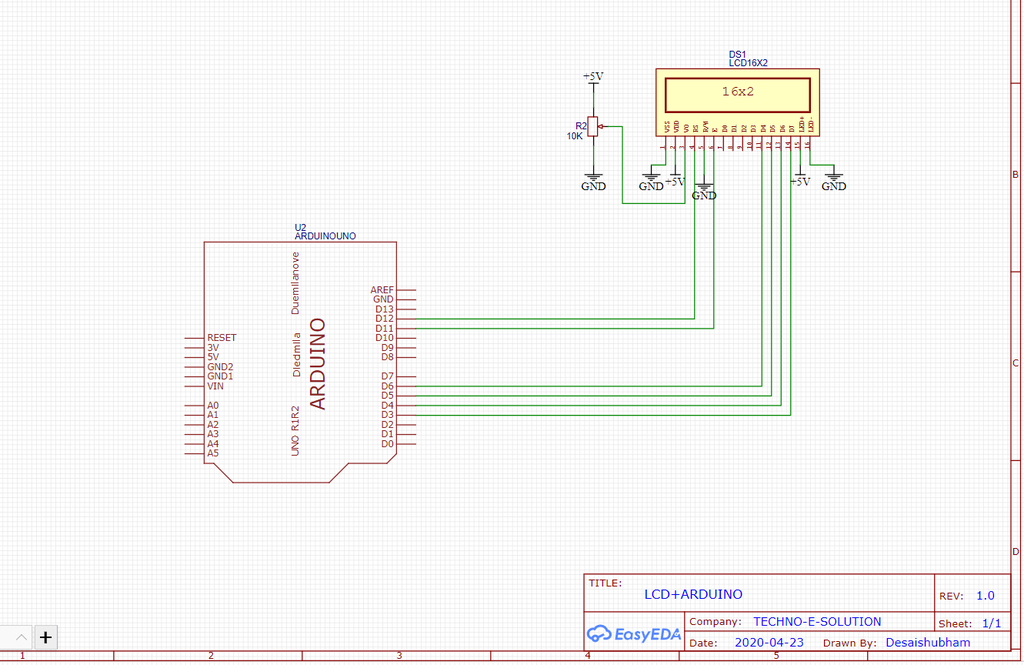Click the GND symbol at LCD's right side
This screenshot has height=665, width=1024.
click(x=833, y=178)
